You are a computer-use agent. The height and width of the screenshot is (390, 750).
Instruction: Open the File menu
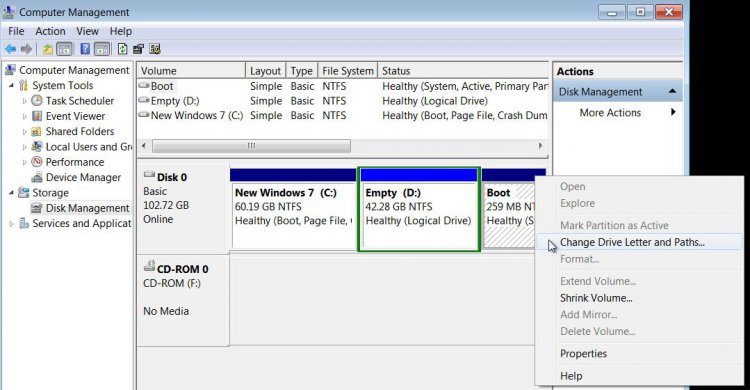(x=16, y=31)
